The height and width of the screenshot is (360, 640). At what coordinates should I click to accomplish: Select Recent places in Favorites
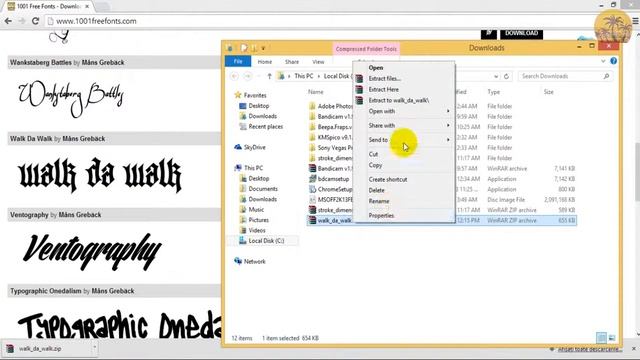(265, 127)
